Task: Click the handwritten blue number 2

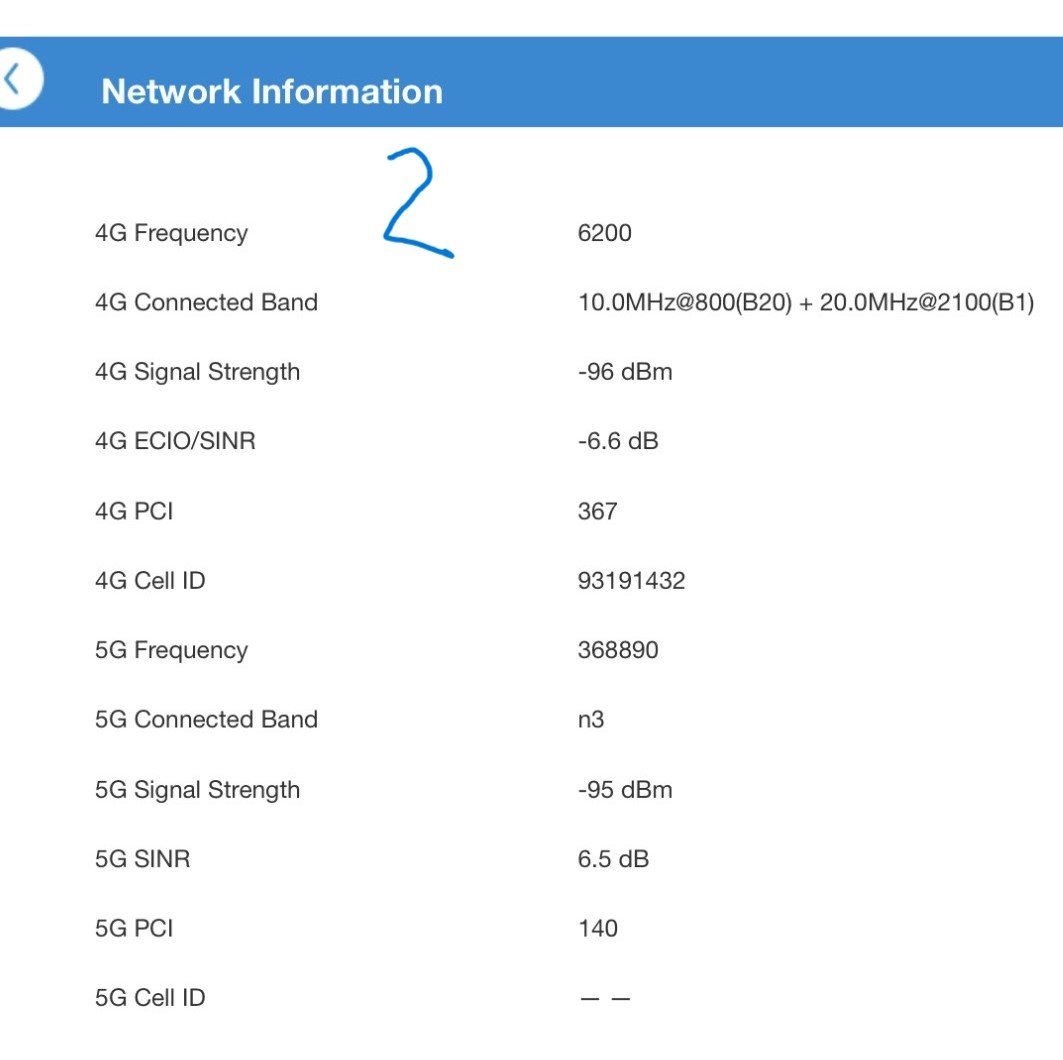Action: [416, 203]
